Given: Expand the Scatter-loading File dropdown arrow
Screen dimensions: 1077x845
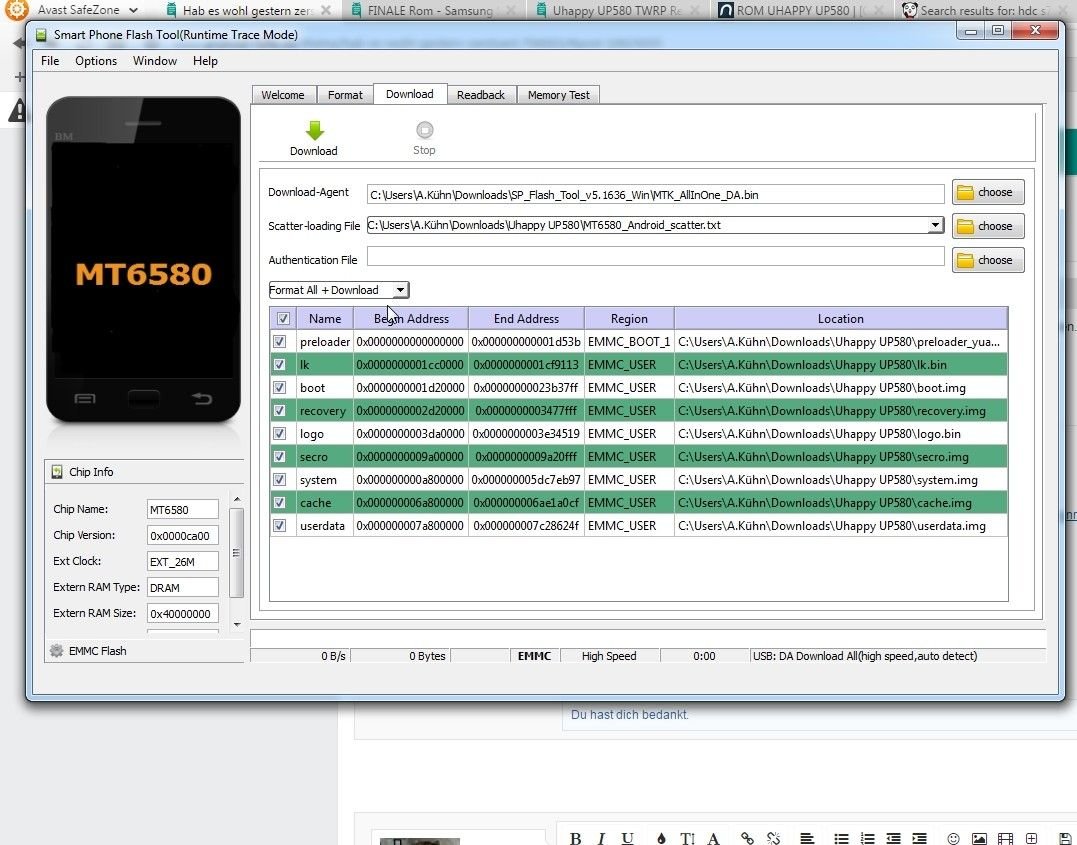Looking at the screenshot, I should 935,225.
